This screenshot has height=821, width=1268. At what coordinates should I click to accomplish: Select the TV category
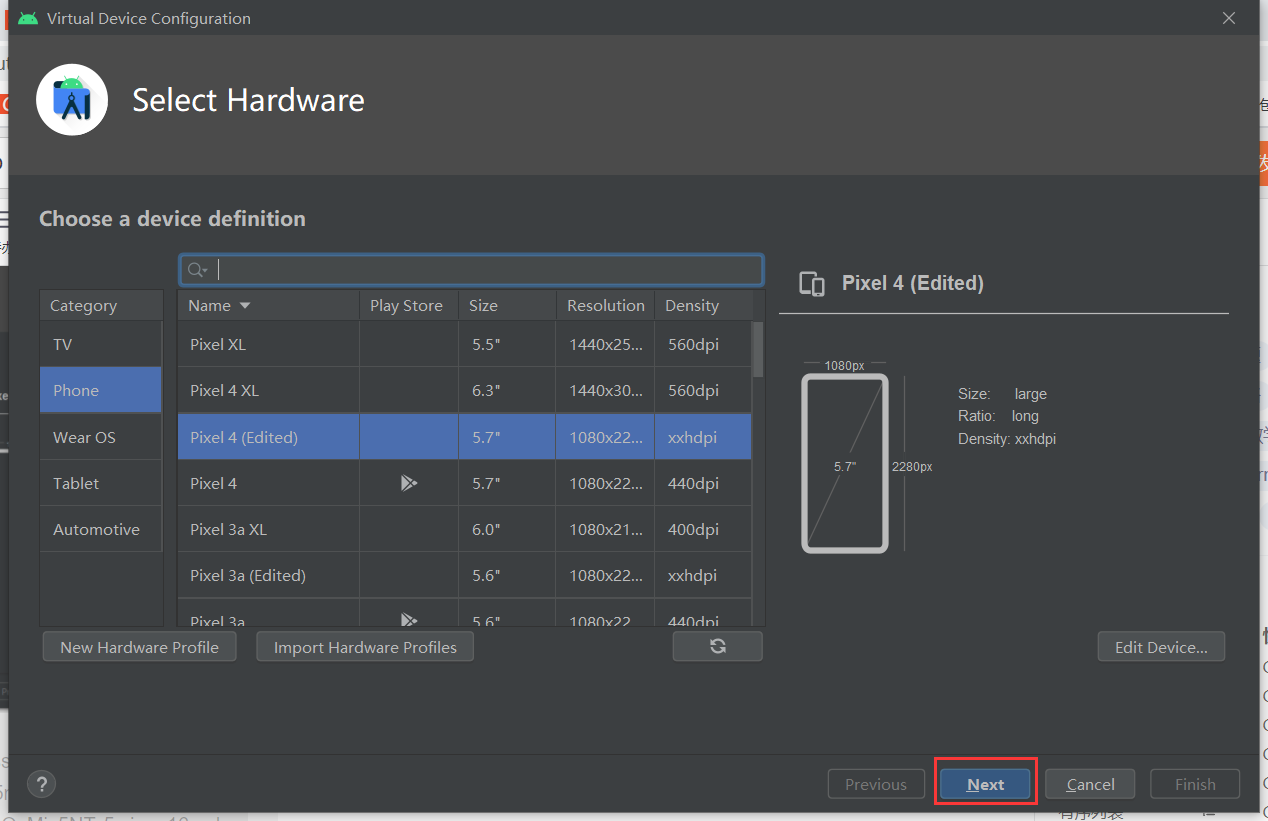click(101, 344)
